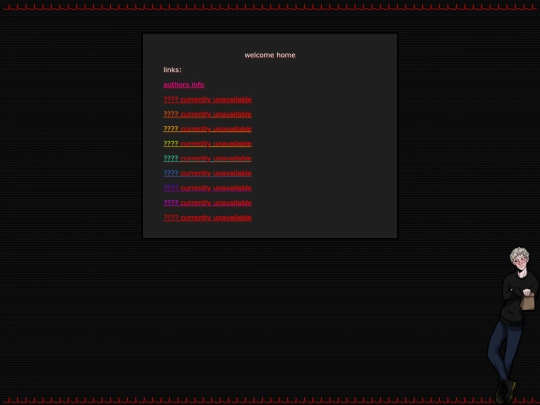Open the pink 'authors info' link
Viewport: 540px width, 405px height.
tap(184, 85)
